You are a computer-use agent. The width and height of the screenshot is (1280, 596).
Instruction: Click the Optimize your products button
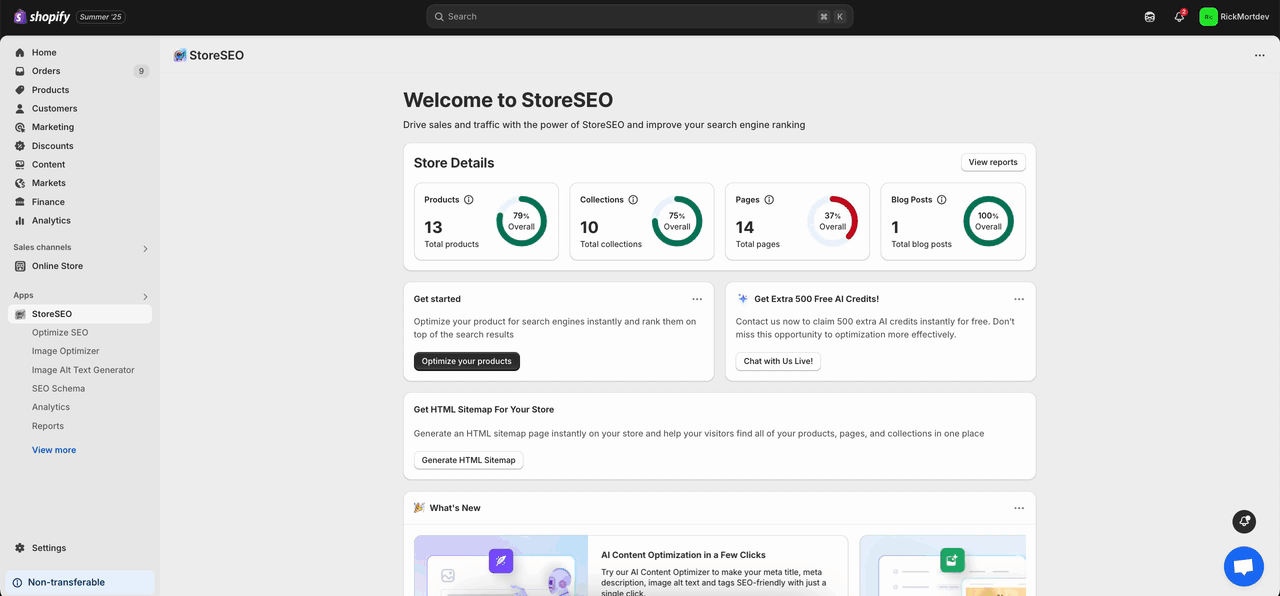click(467, 361)
